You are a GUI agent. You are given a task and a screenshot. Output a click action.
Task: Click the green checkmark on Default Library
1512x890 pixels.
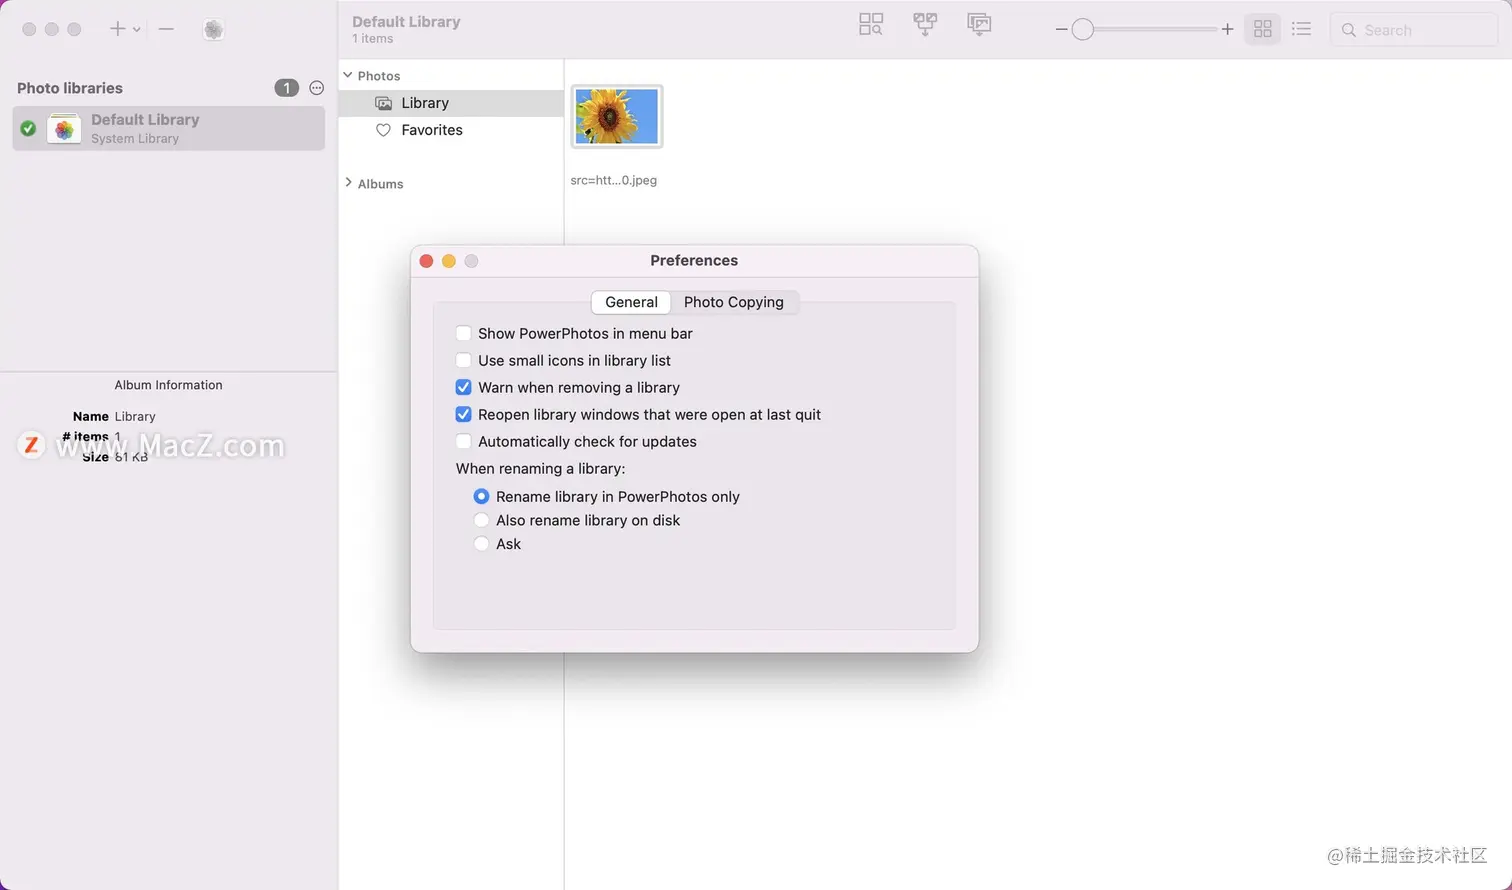pos(28,128)
